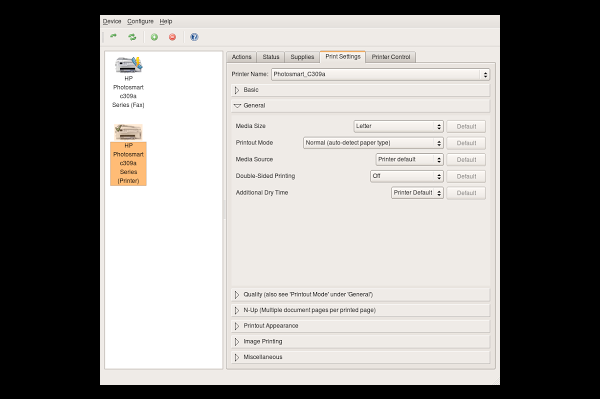
Task: Open help with the blue question icon
Action: [x=194, y=37]
